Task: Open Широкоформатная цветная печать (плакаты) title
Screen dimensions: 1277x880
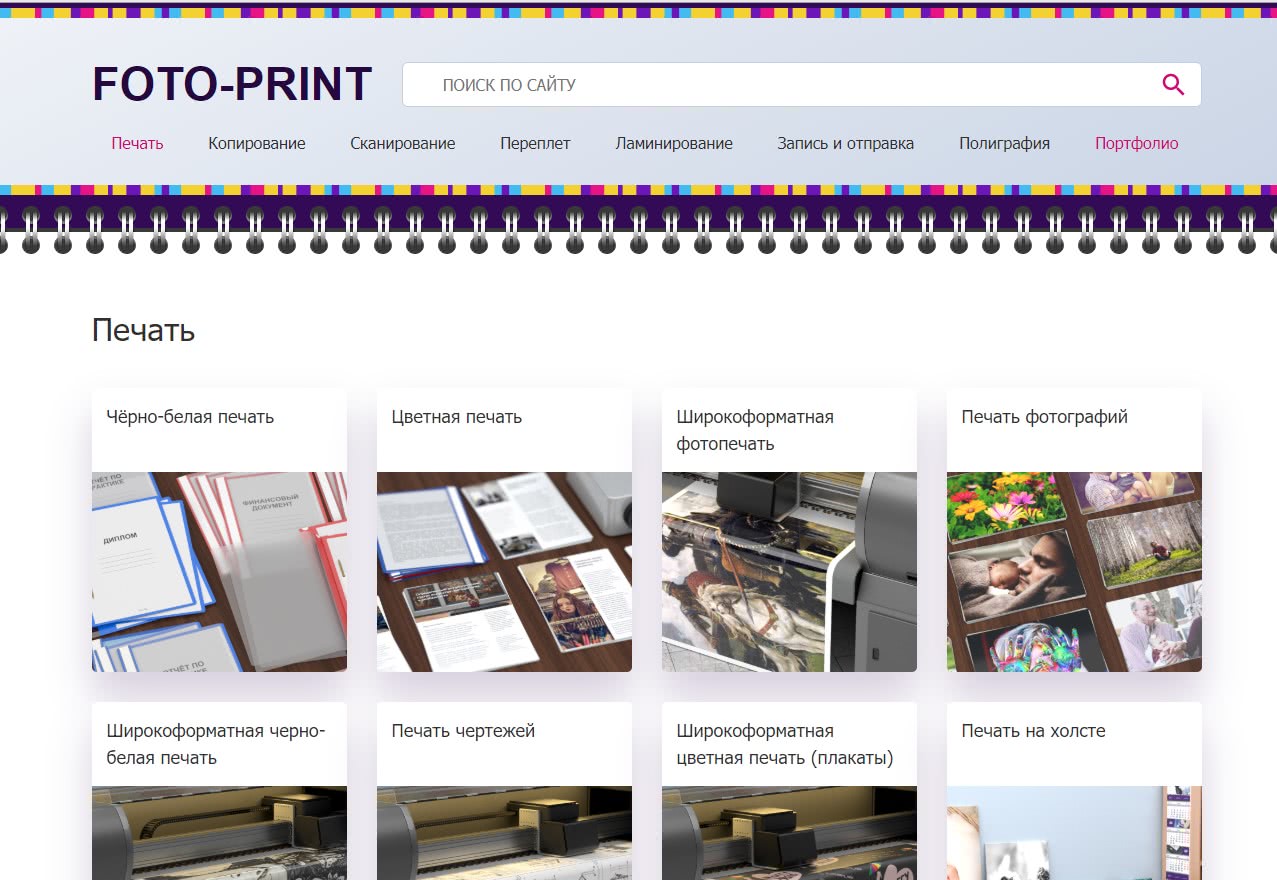Action: click(x=785, y=744)
